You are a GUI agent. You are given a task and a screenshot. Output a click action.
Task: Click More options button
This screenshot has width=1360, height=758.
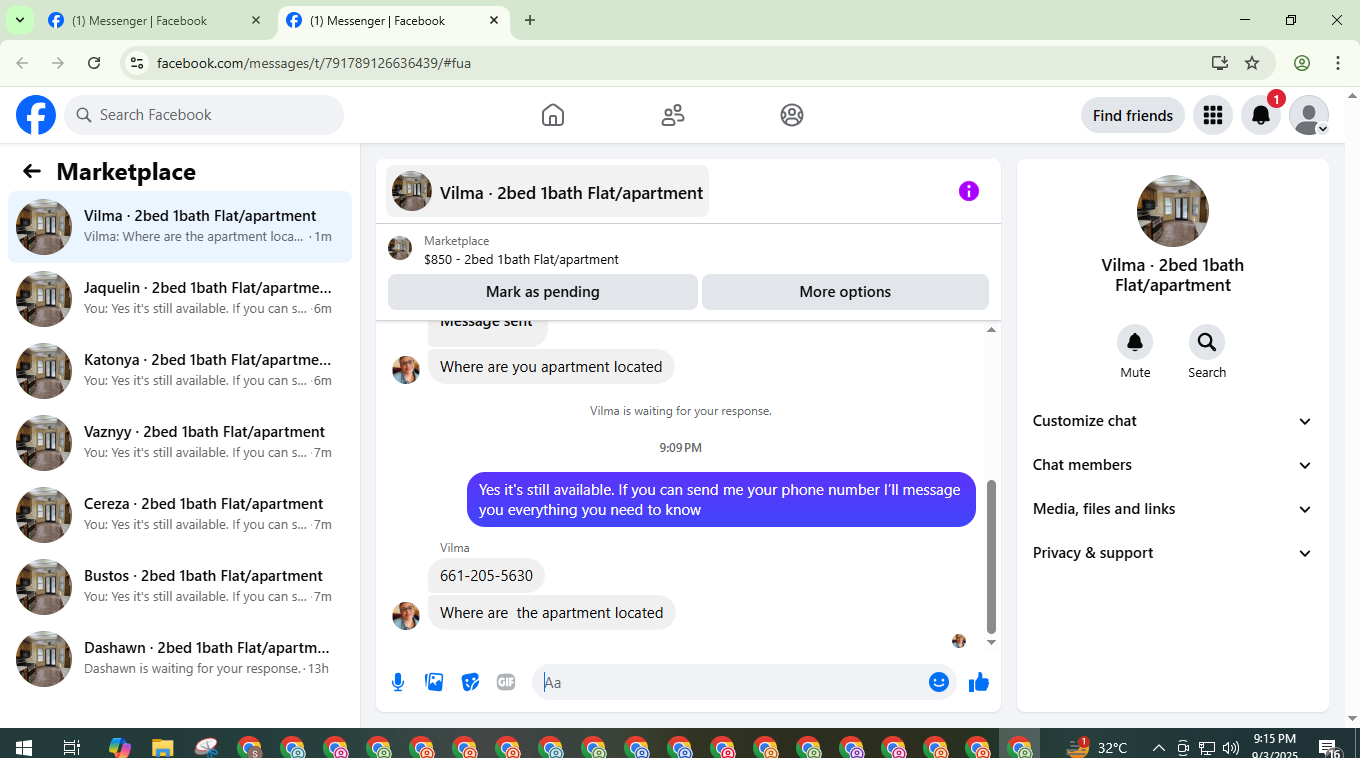click(x=845, y=292)
